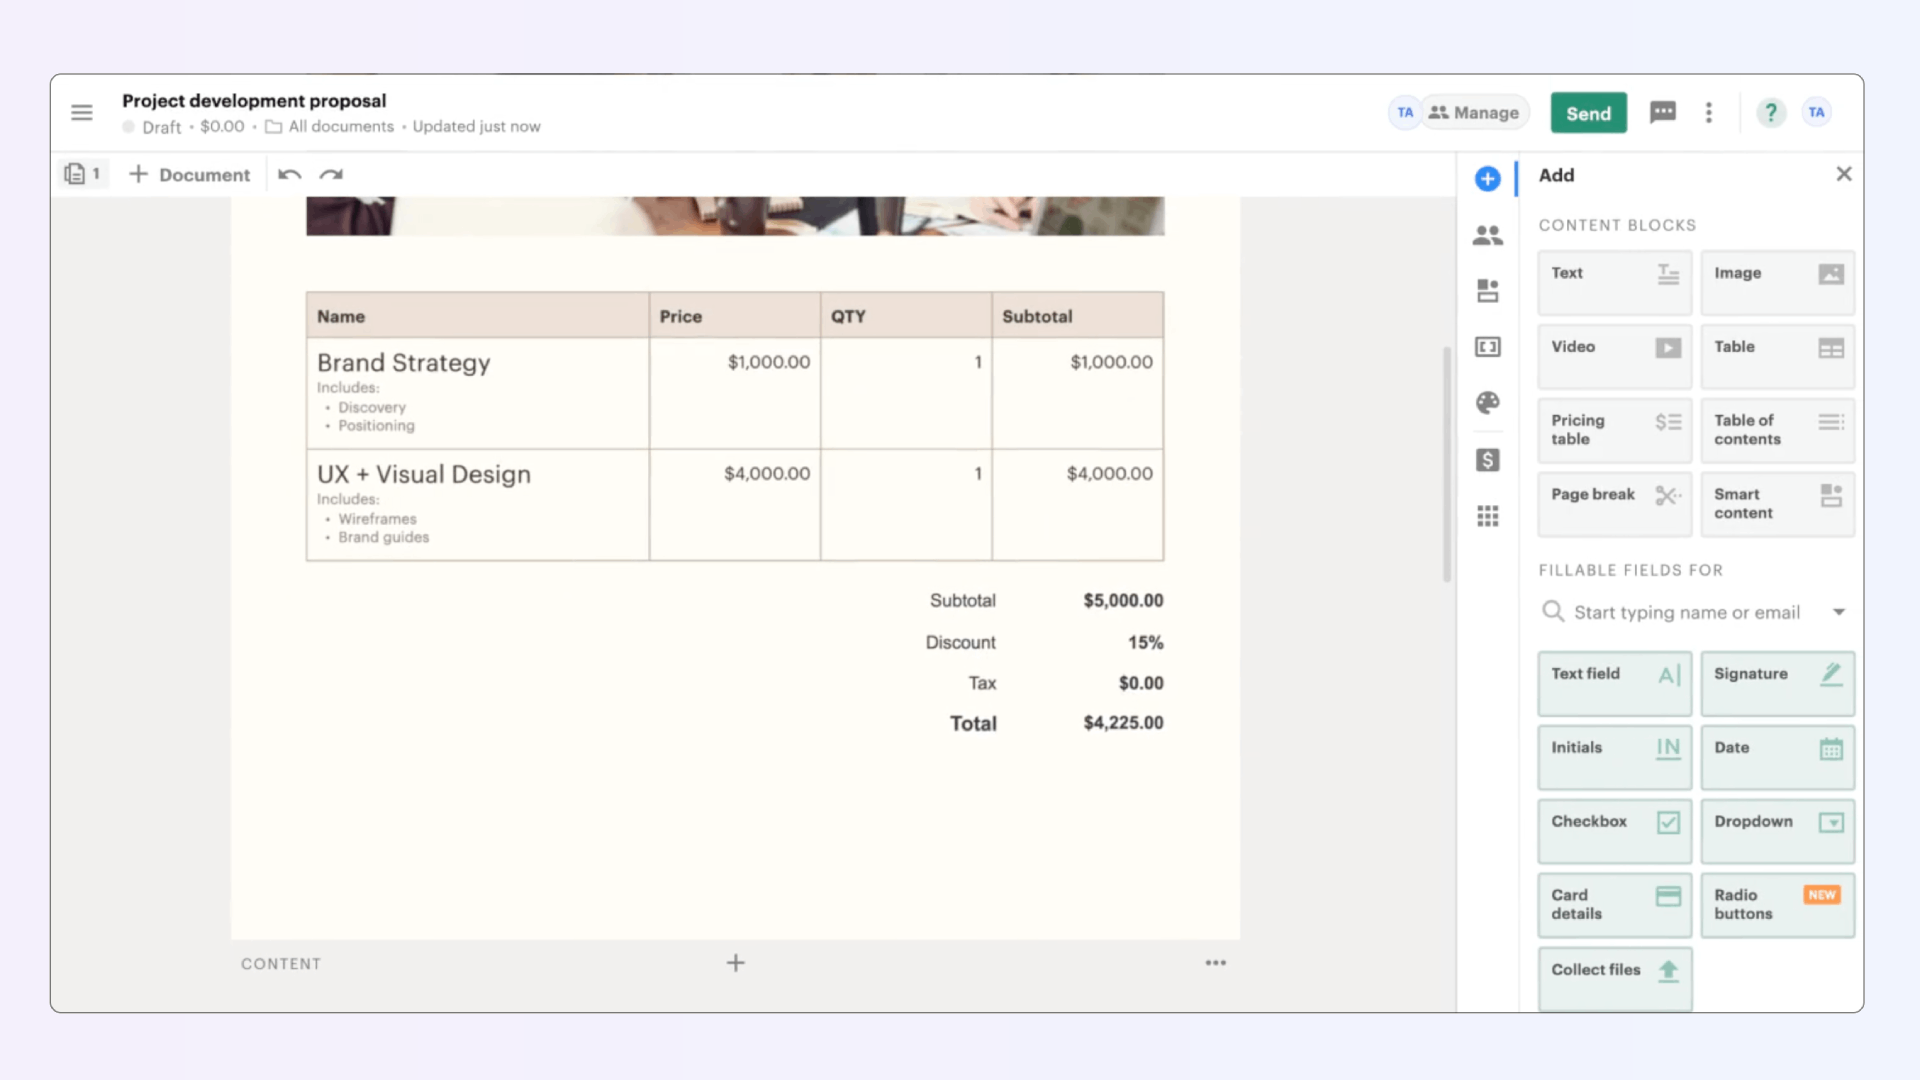Click the undo arrow in toolbar
The height and width of the screenshot is (1080, 1920).
pyautogui.click(x=290, y=175)
